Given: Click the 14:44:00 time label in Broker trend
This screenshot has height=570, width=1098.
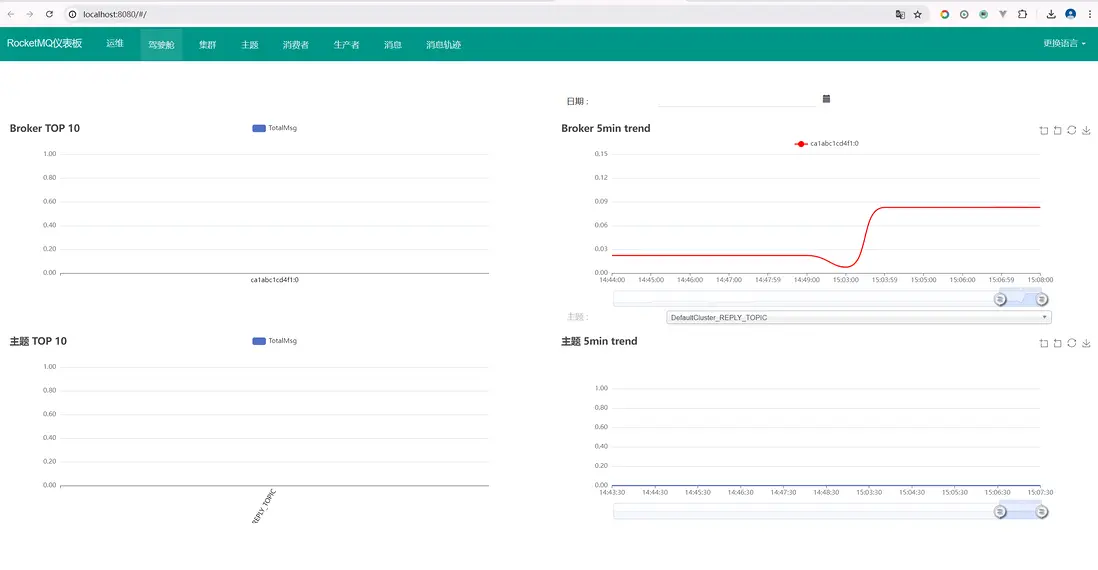Looking at the screenshot, I should tap(612, 280).
